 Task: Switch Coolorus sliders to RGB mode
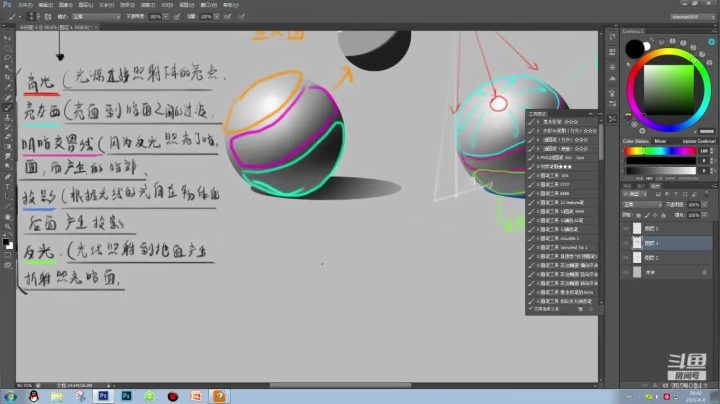click(639, 178)
